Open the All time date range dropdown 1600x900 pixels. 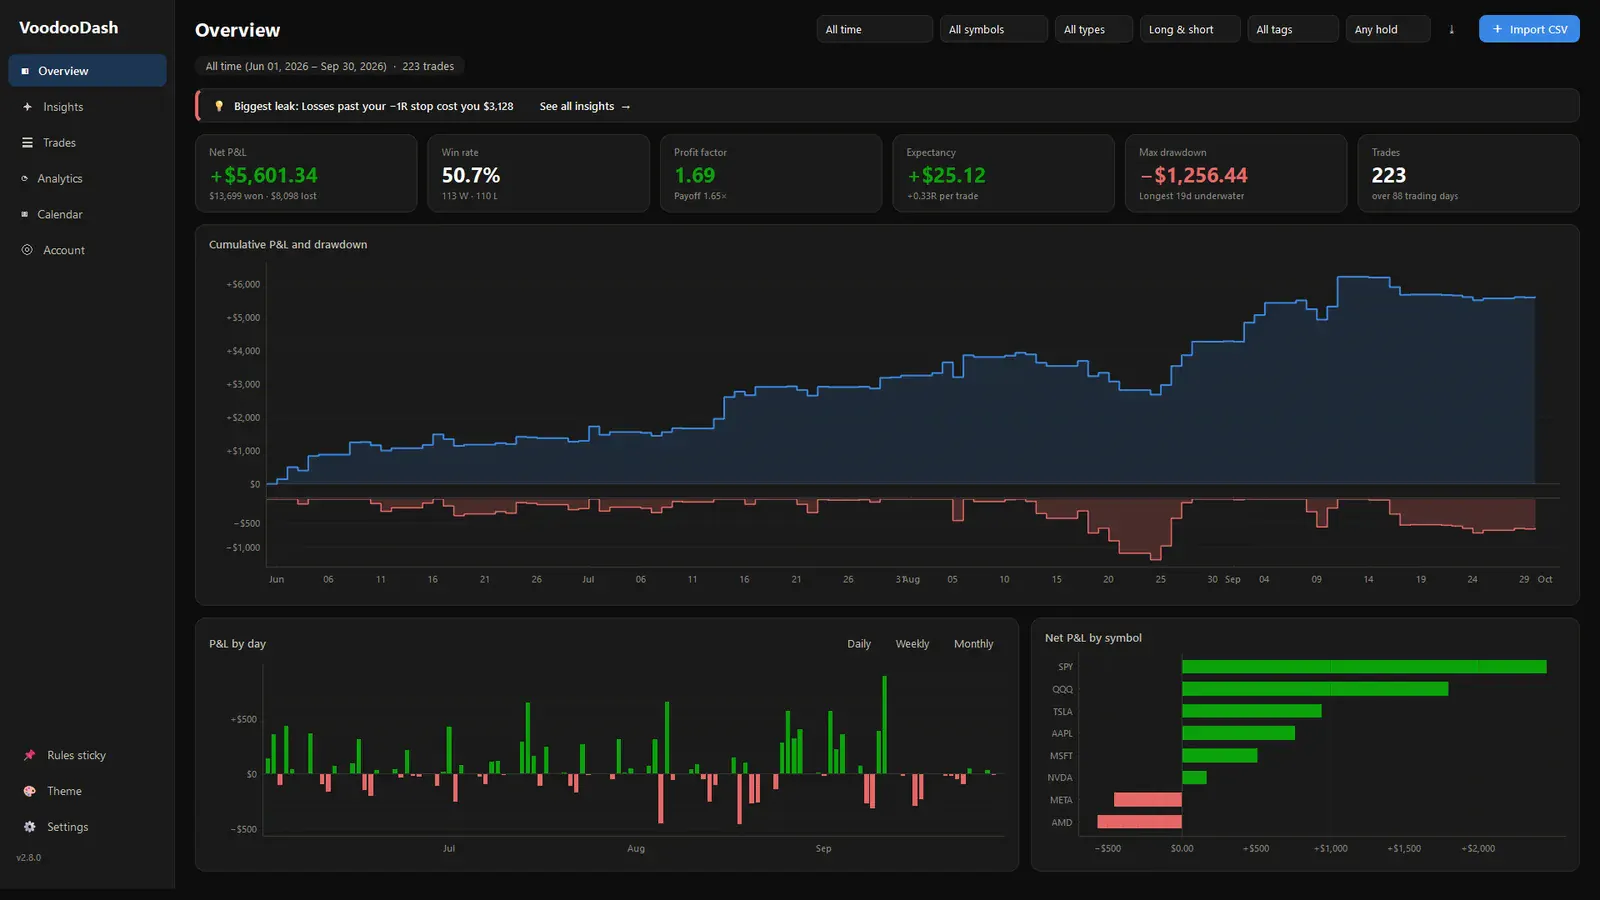coord(875,29)
